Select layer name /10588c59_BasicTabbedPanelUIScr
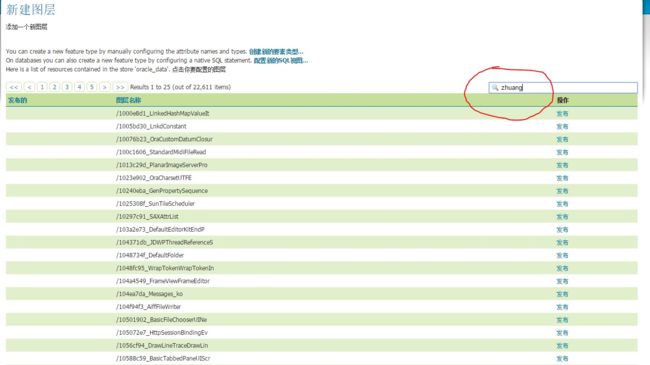The image size is (650, 365). [x=163, y=358]
